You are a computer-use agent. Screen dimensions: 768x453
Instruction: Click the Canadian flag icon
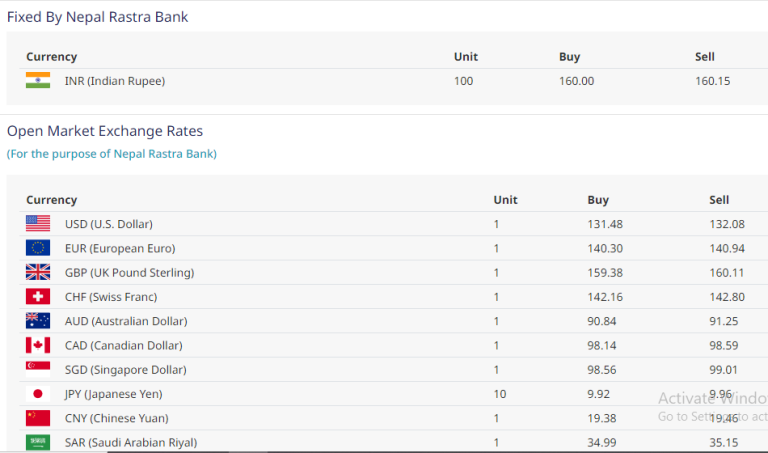point(38,345)
